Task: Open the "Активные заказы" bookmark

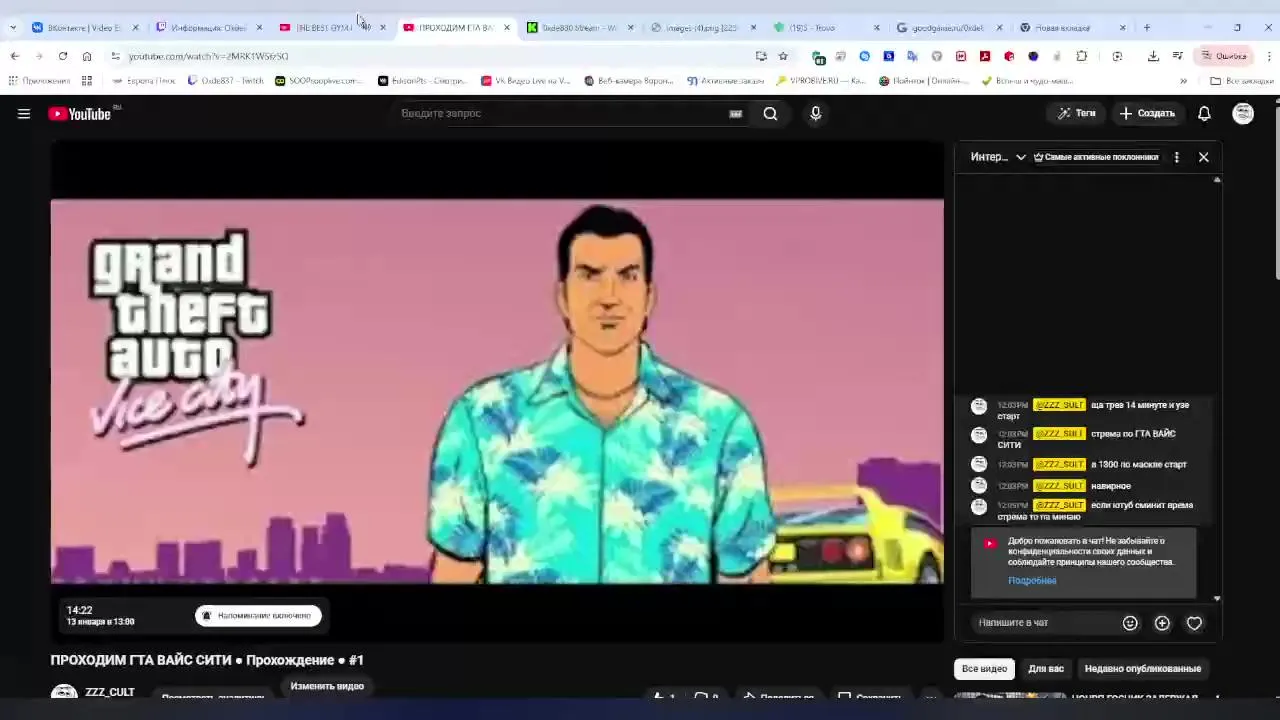Action: [x=725, y=81]
